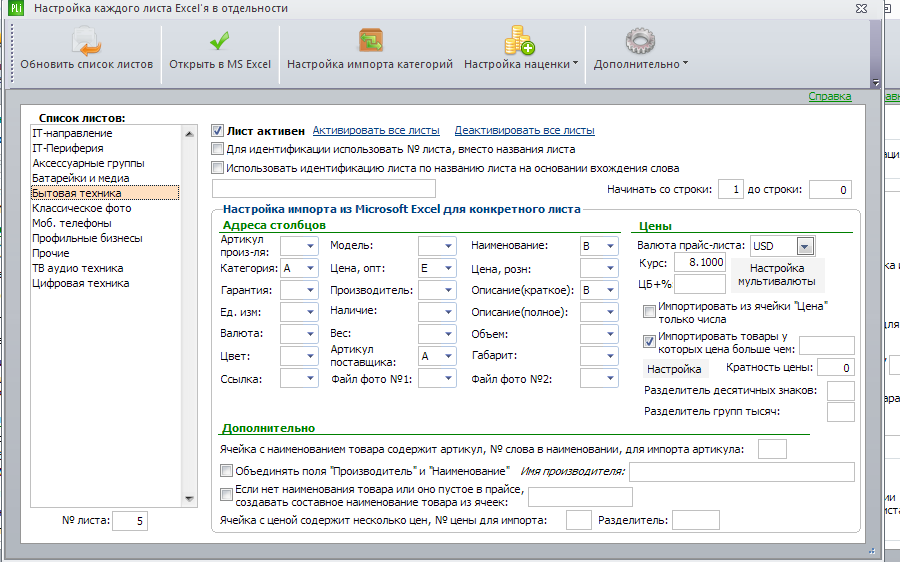Open the Настройка наценки coins icon

click(519, 40)
